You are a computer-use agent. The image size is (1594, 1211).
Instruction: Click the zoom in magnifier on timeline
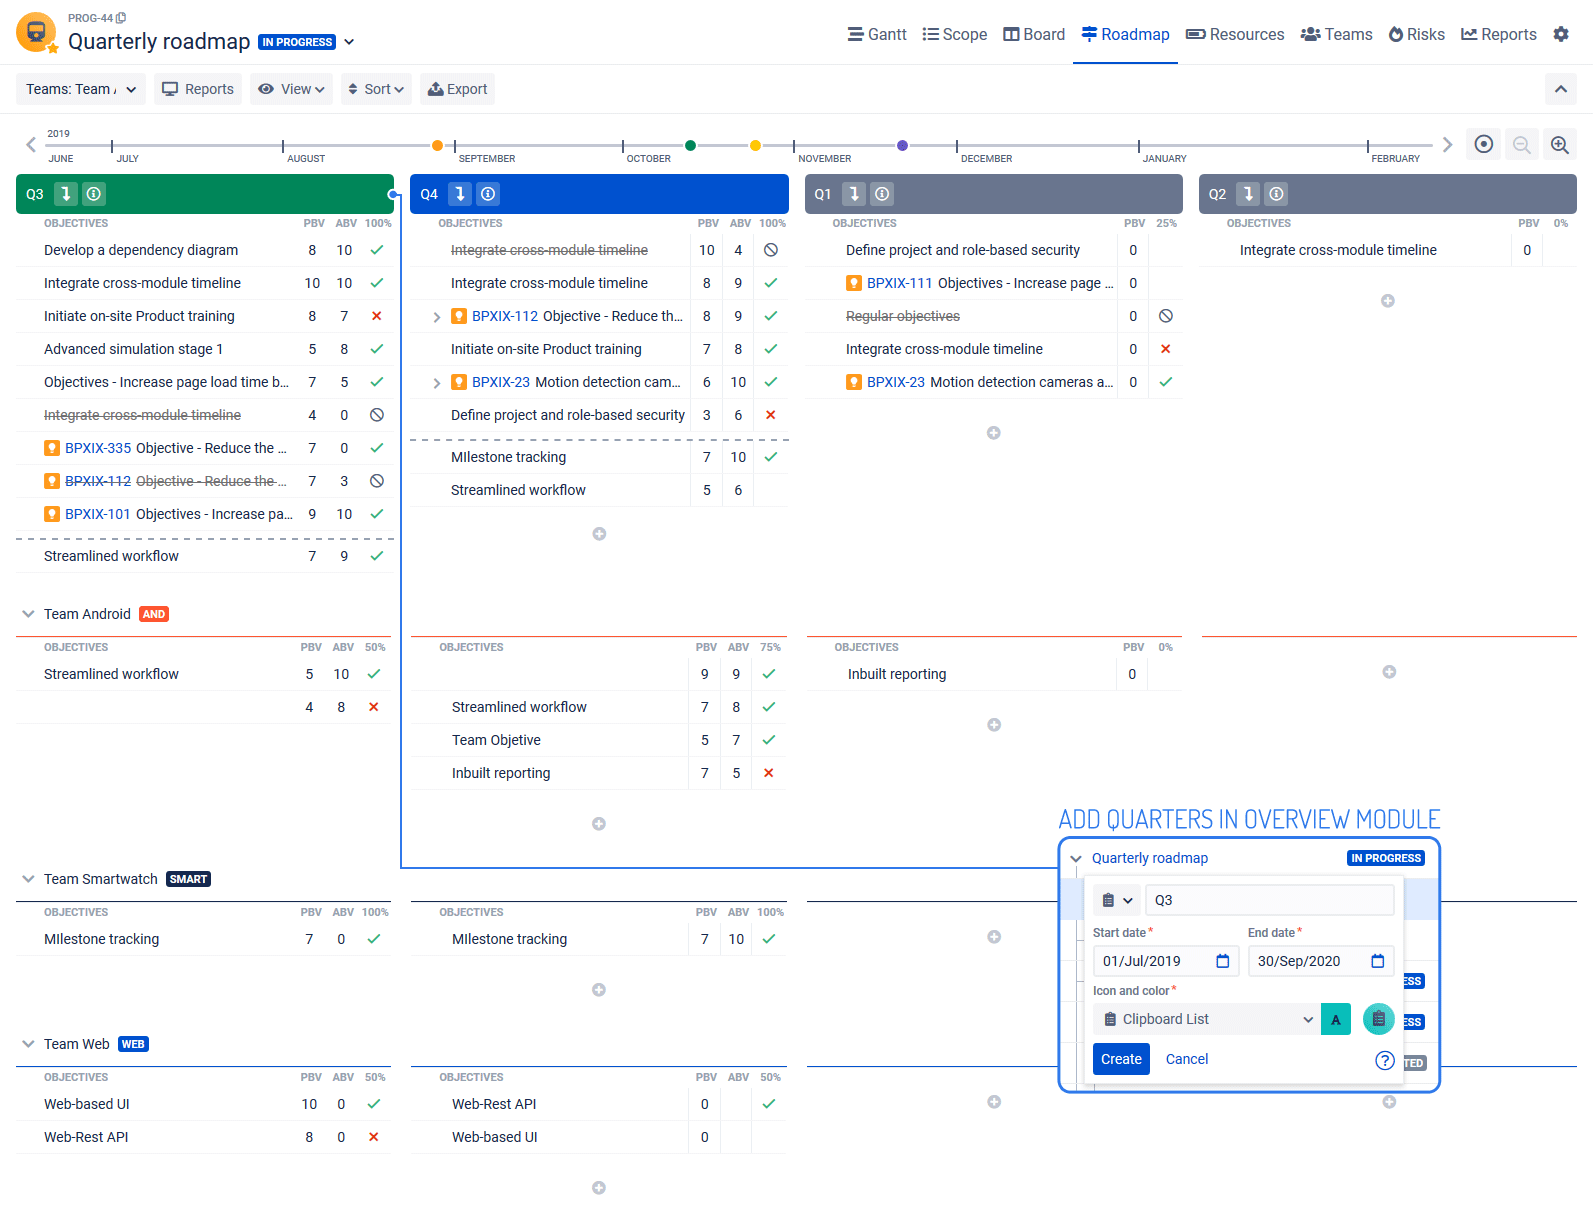1559,145
